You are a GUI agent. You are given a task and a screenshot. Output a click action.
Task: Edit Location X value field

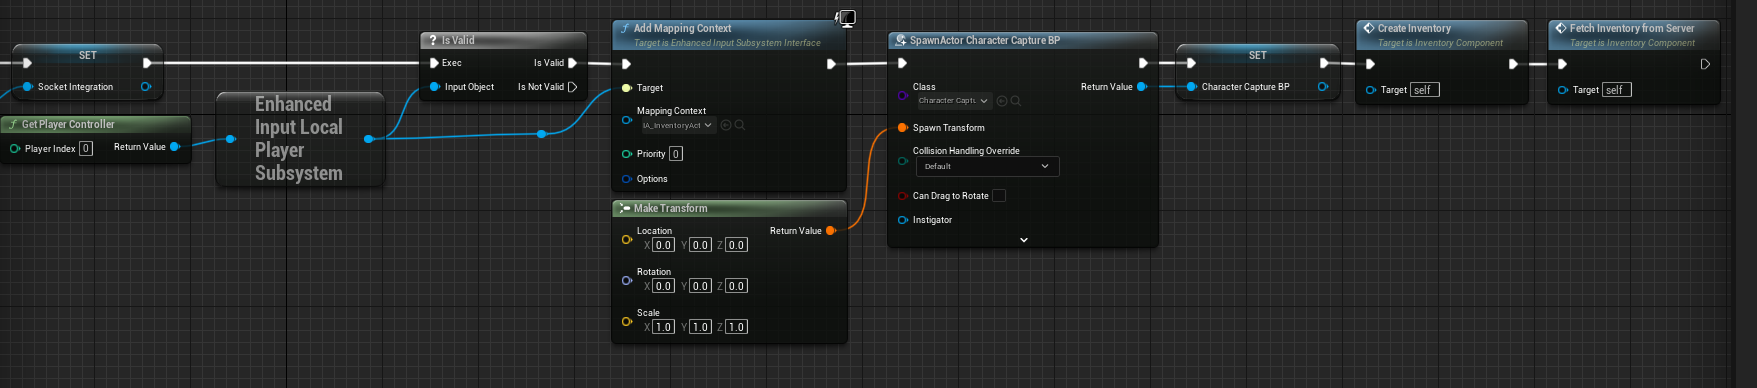(663, 245)
